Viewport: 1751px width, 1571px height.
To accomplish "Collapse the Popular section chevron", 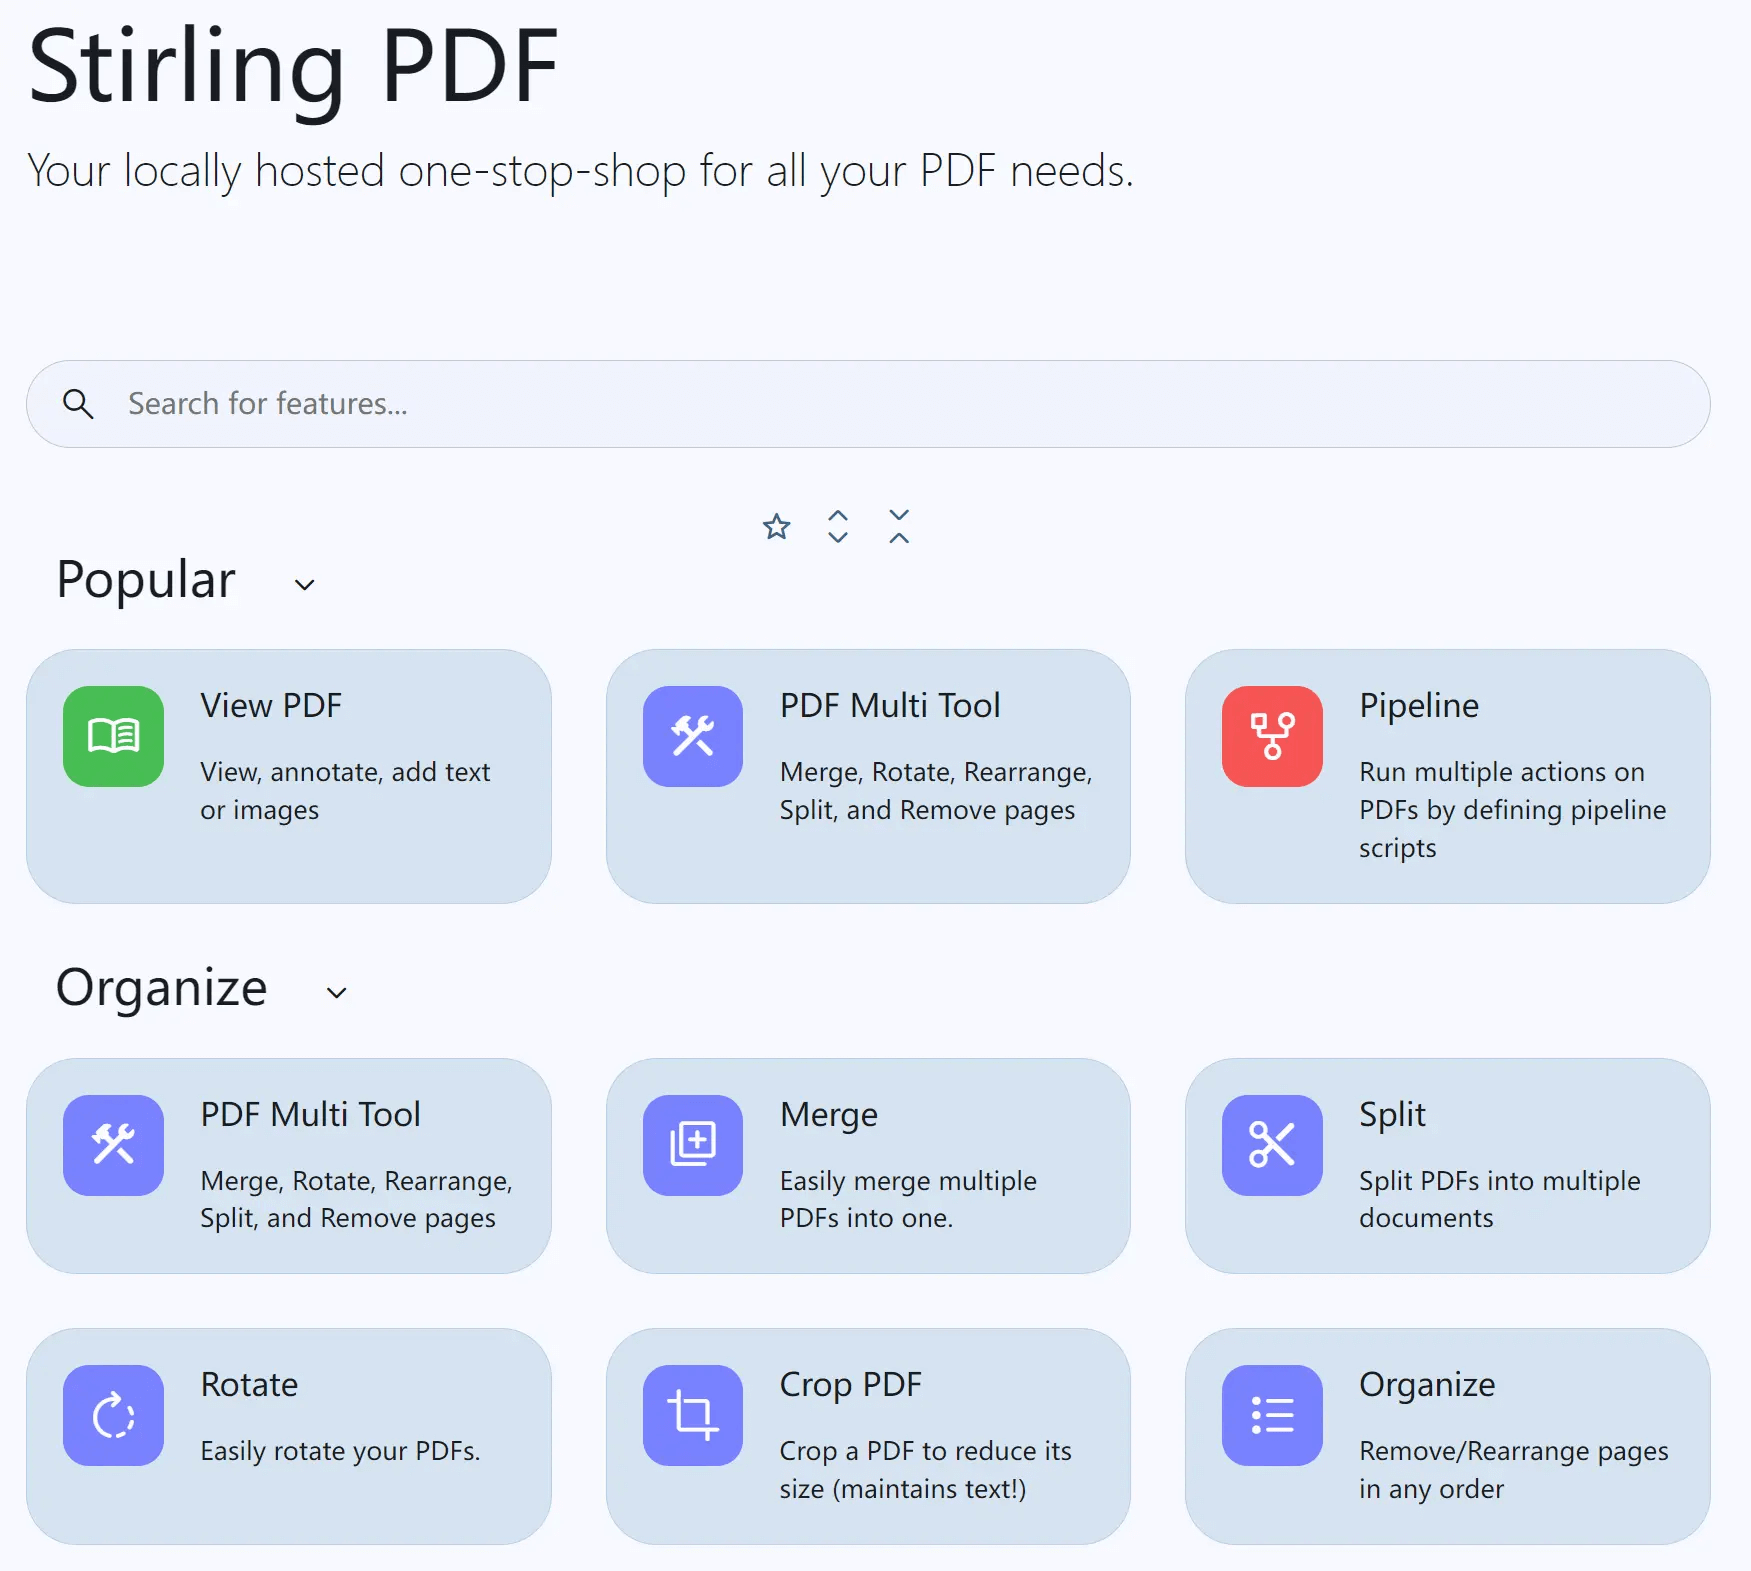I will click(303, 584).
